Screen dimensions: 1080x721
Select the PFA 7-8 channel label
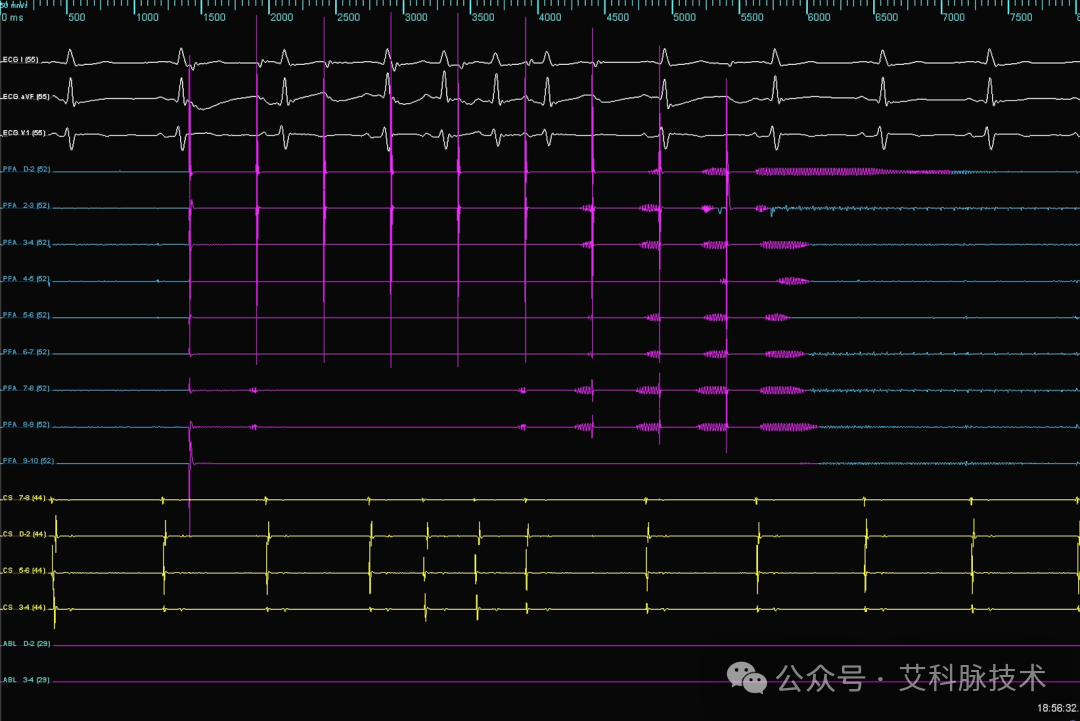(26, 388)
